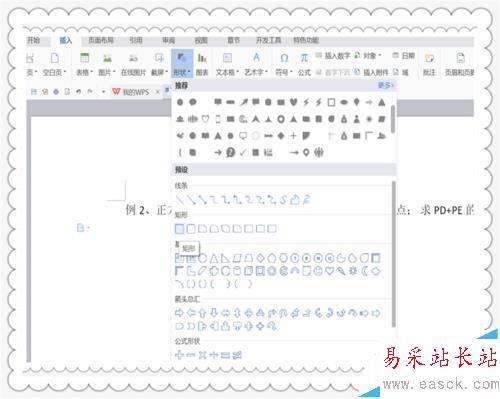Select the sun basic shape
The image size is (500, 399).
pos(353,271)
